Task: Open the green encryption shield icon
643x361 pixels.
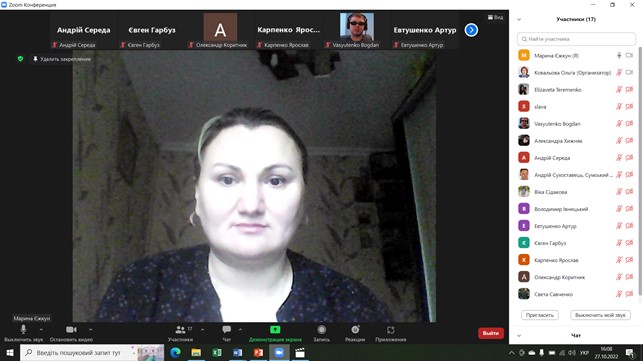Action: pos(20,59)
